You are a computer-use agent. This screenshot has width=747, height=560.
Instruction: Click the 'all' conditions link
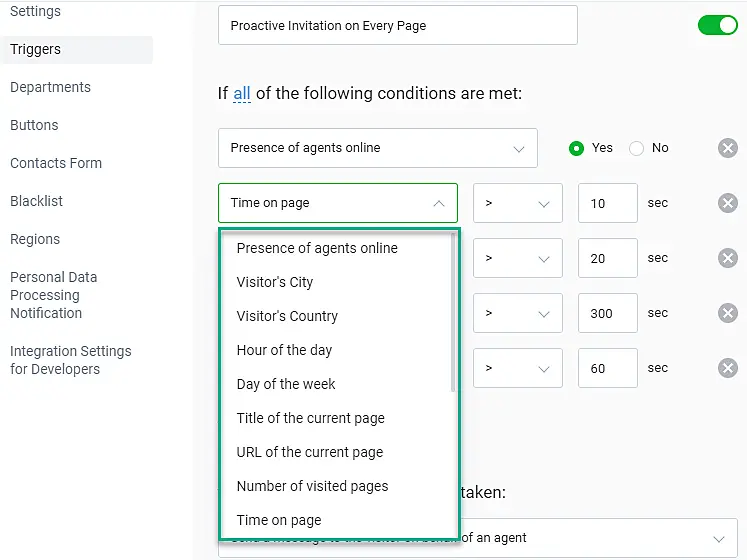(242, 94)
